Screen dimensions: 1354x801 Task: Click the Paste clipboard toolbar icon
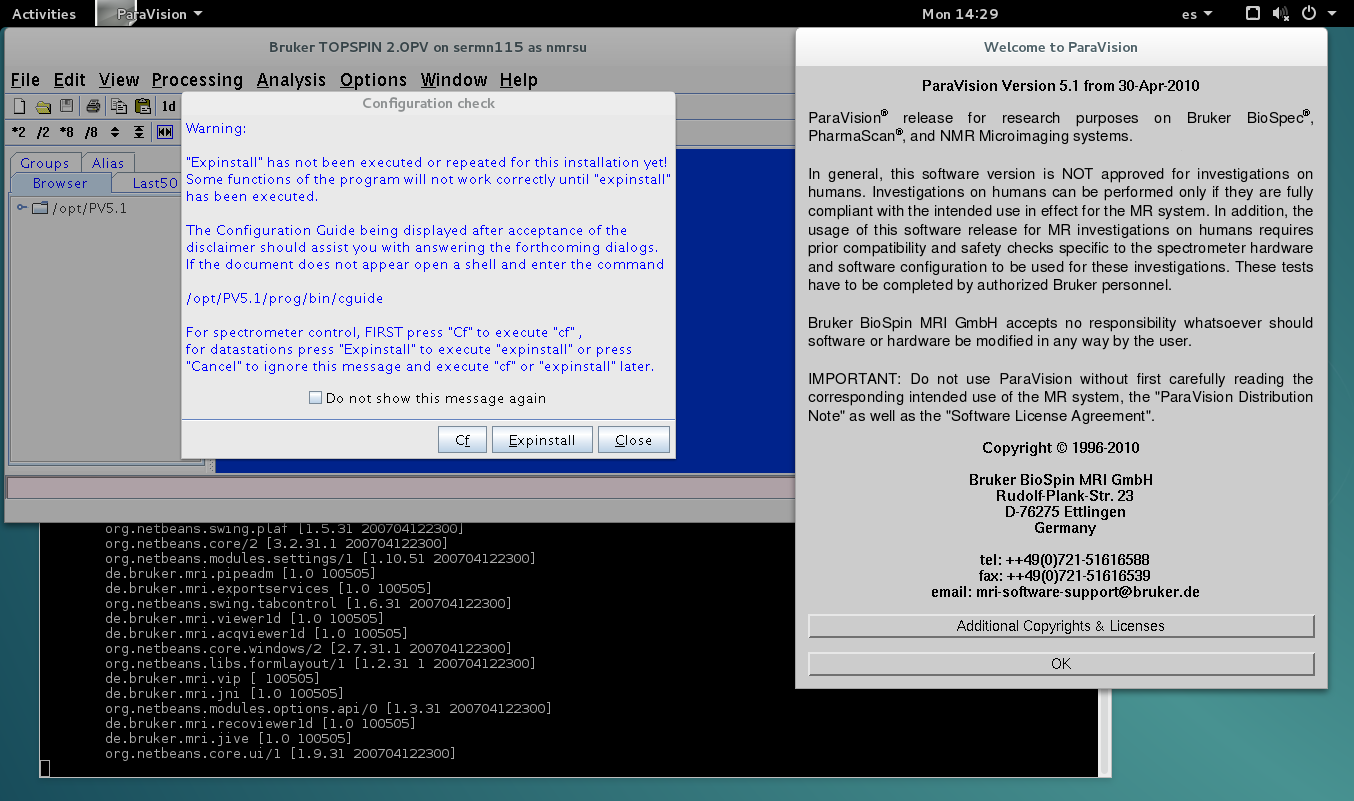[x=143, y=106]
